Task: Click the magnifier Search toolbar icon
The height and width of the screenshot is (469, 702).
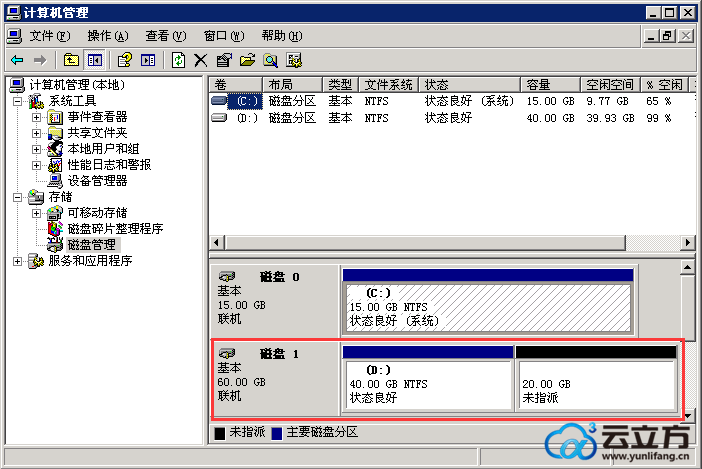Action: click(x=270, y=60)
